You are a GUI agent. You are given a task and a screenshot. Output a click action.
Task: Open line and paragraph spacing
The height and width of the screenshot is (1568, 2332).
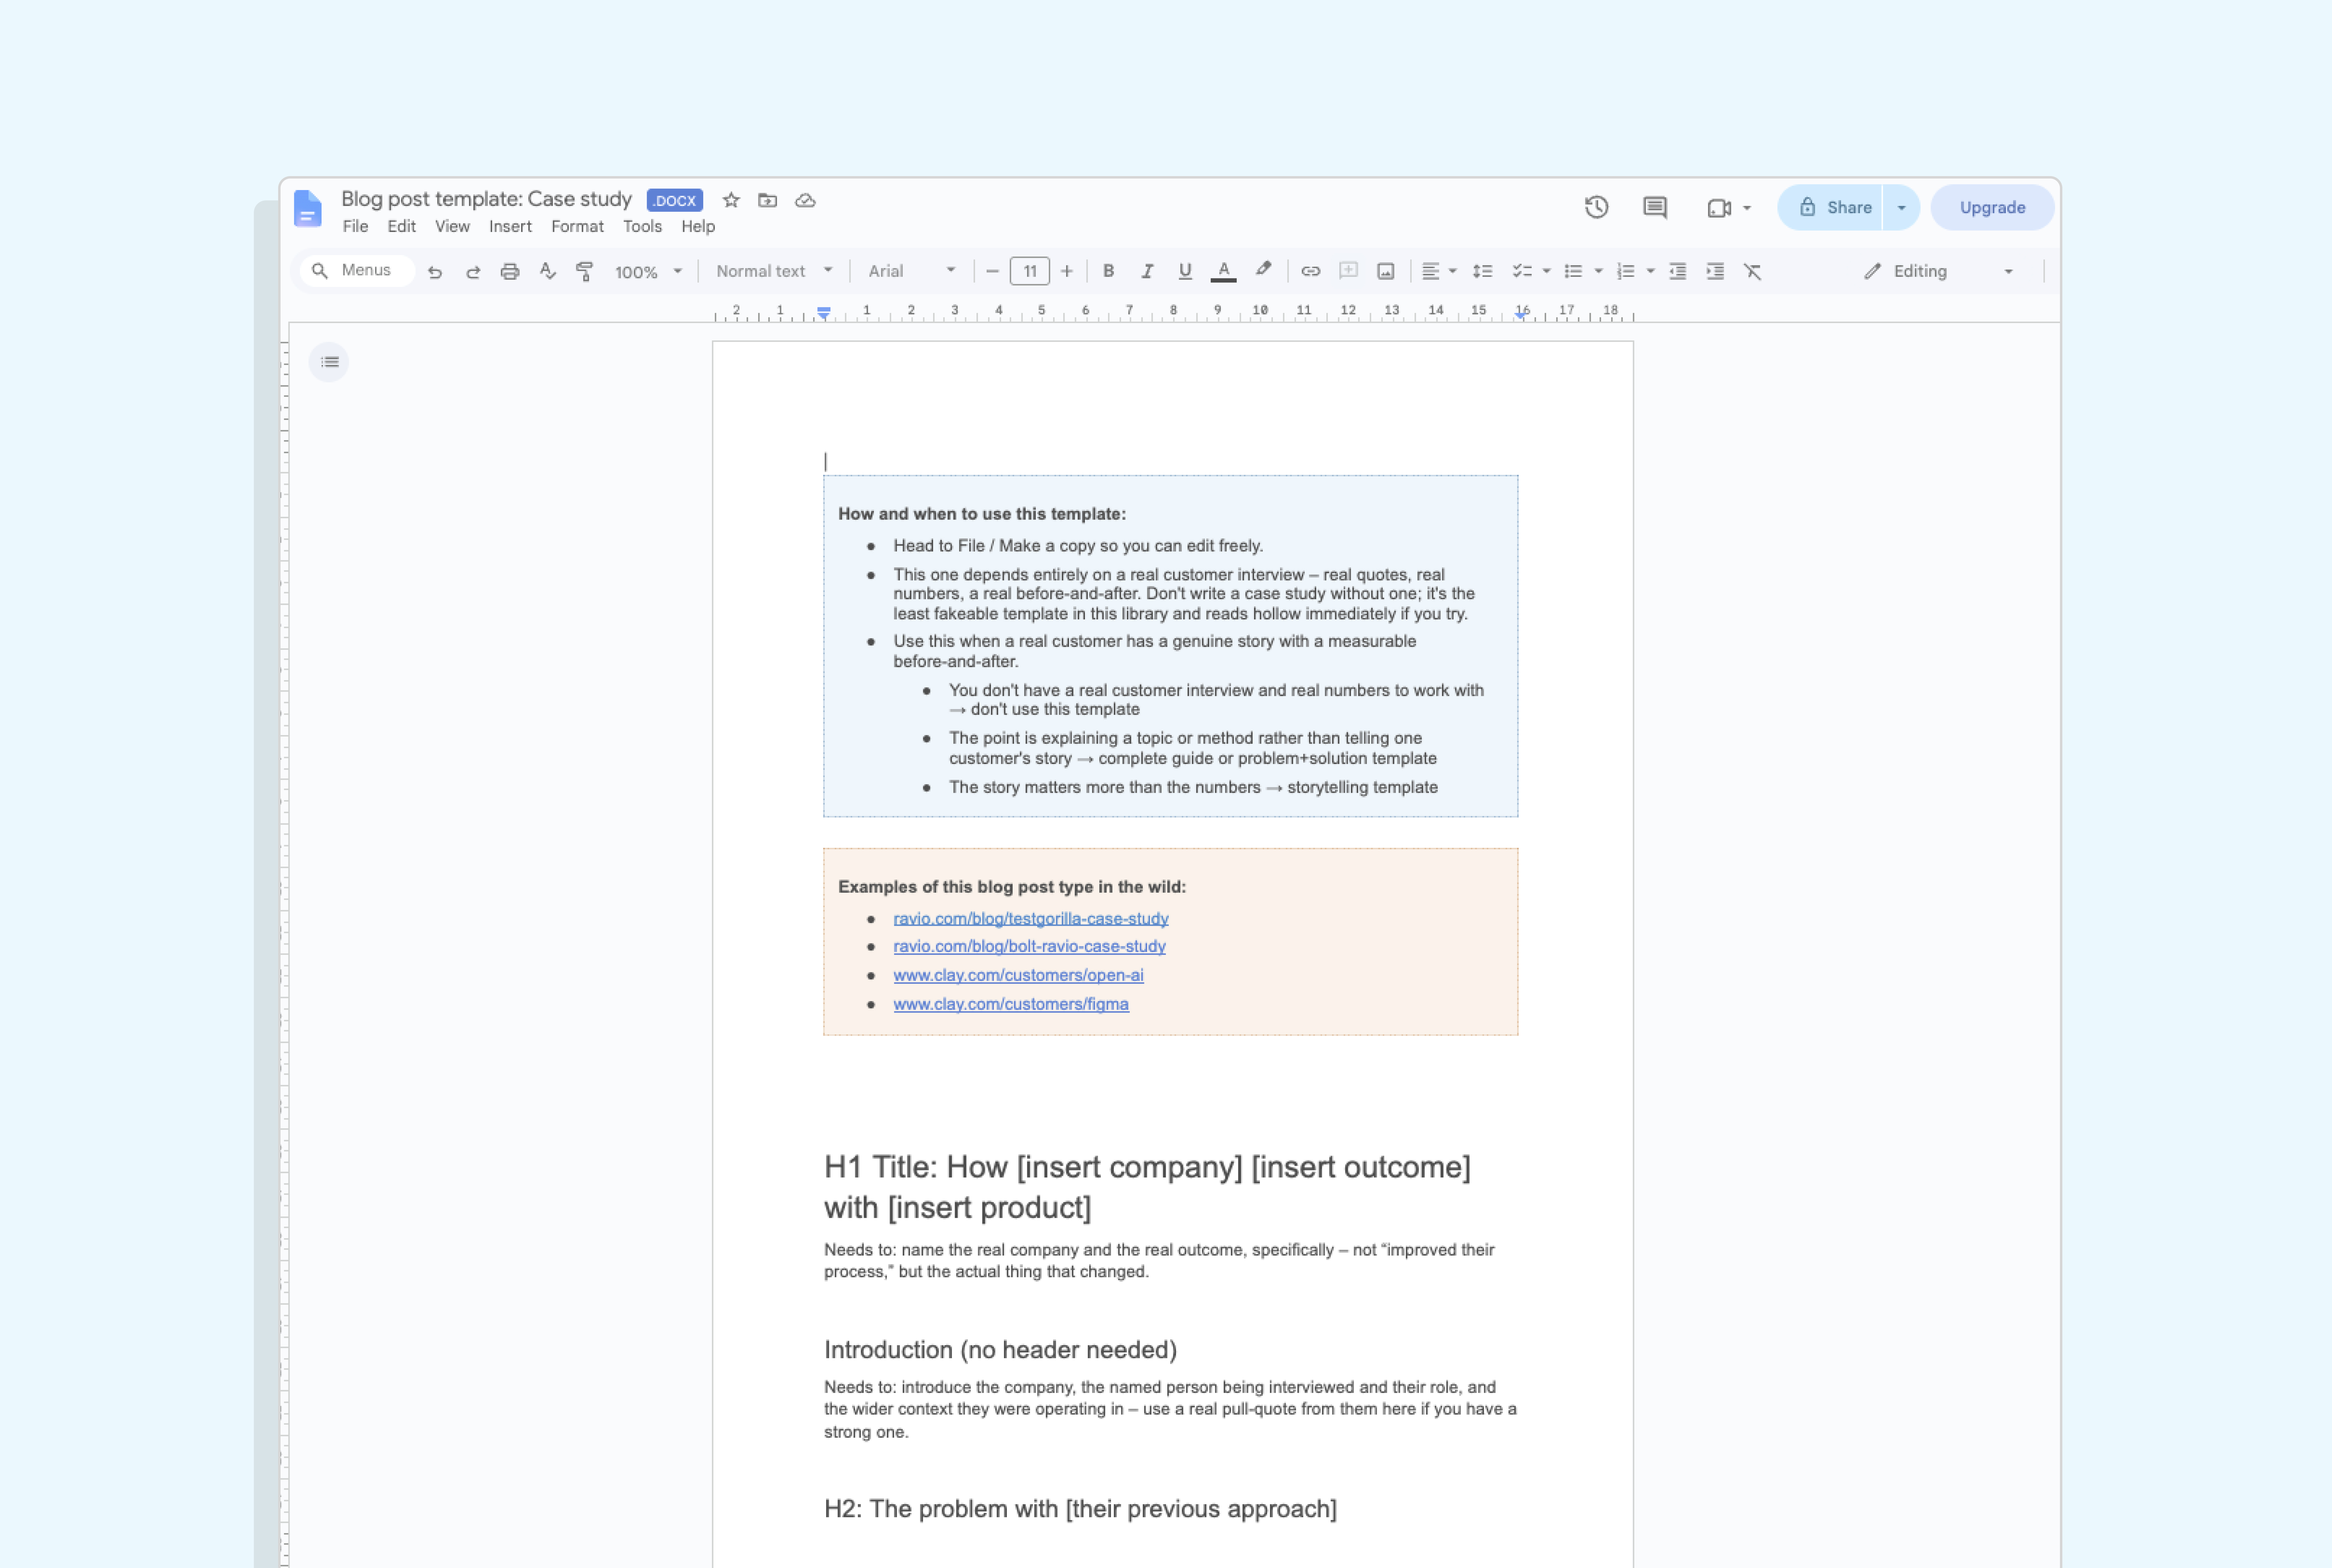pyautogui.click(x=1483, y=271)
